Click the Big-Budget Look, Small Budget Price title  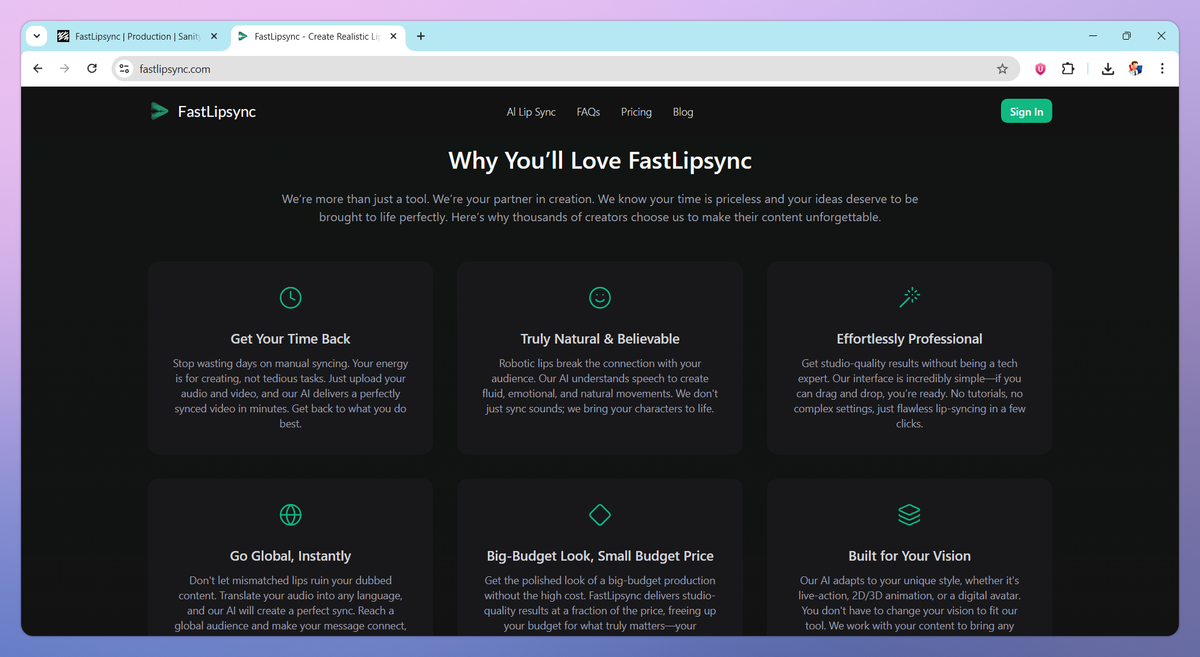(x=600, y=556)
